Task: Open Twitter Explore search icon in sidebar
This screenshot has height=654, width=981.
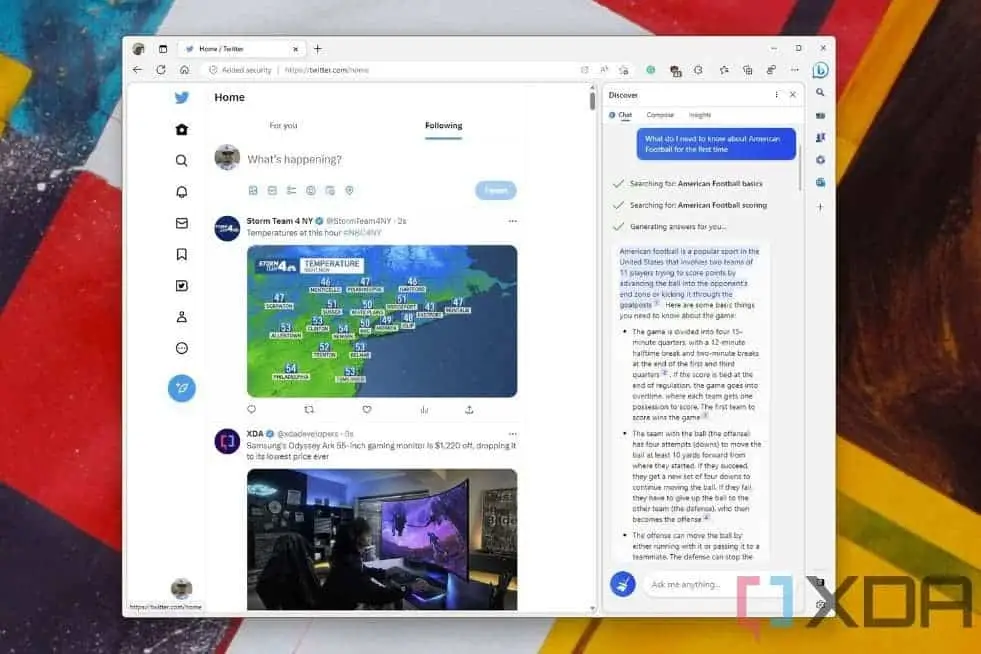Action: pyautogui.click(x=181, y=161)
